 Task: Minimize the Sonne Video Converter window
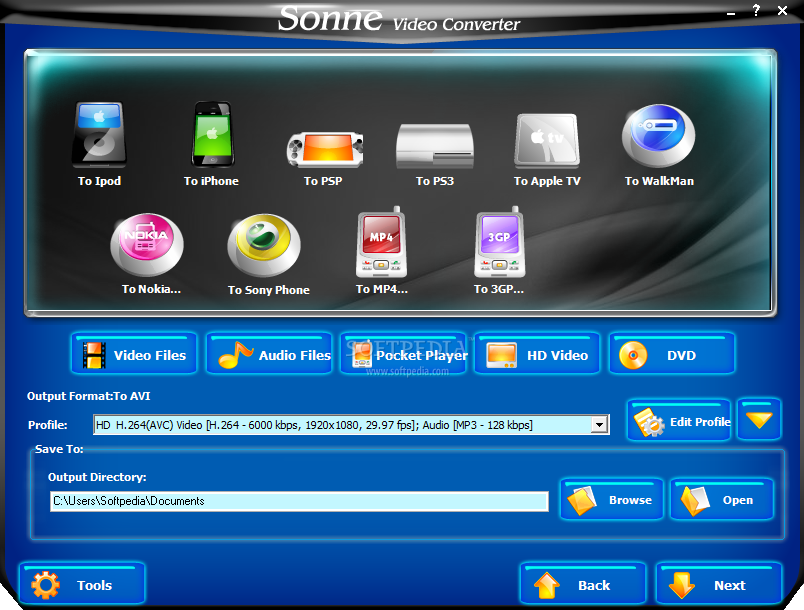click(731, 12)
